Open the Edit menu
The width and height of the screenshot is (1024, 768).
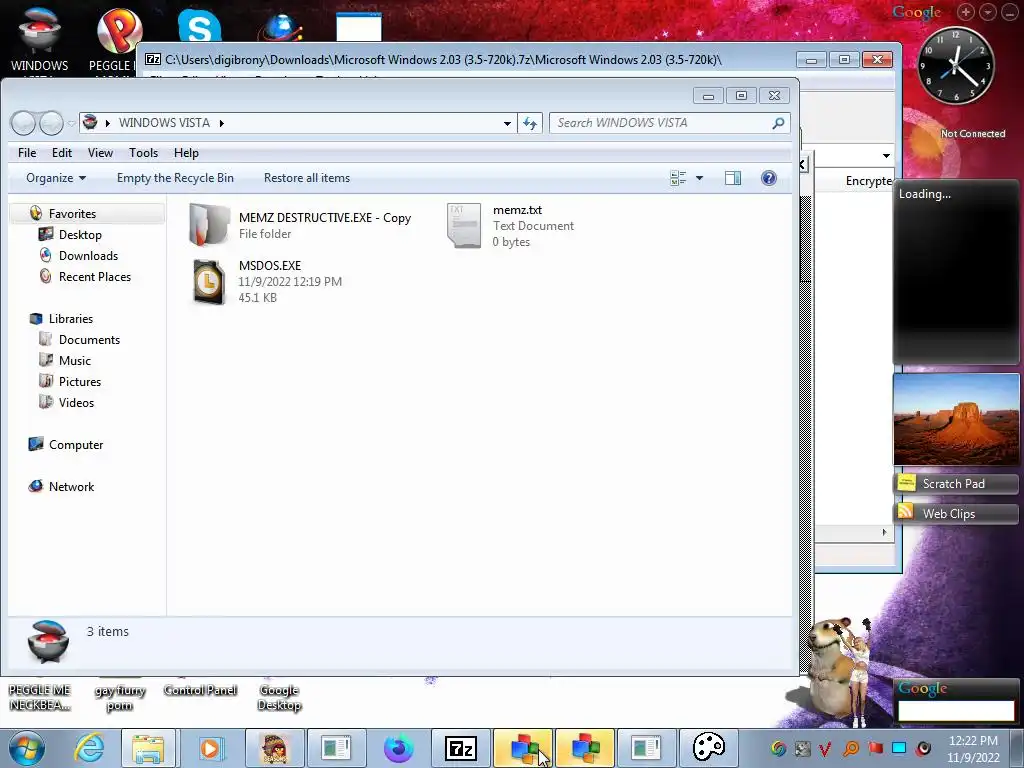[x=62, y=153]
